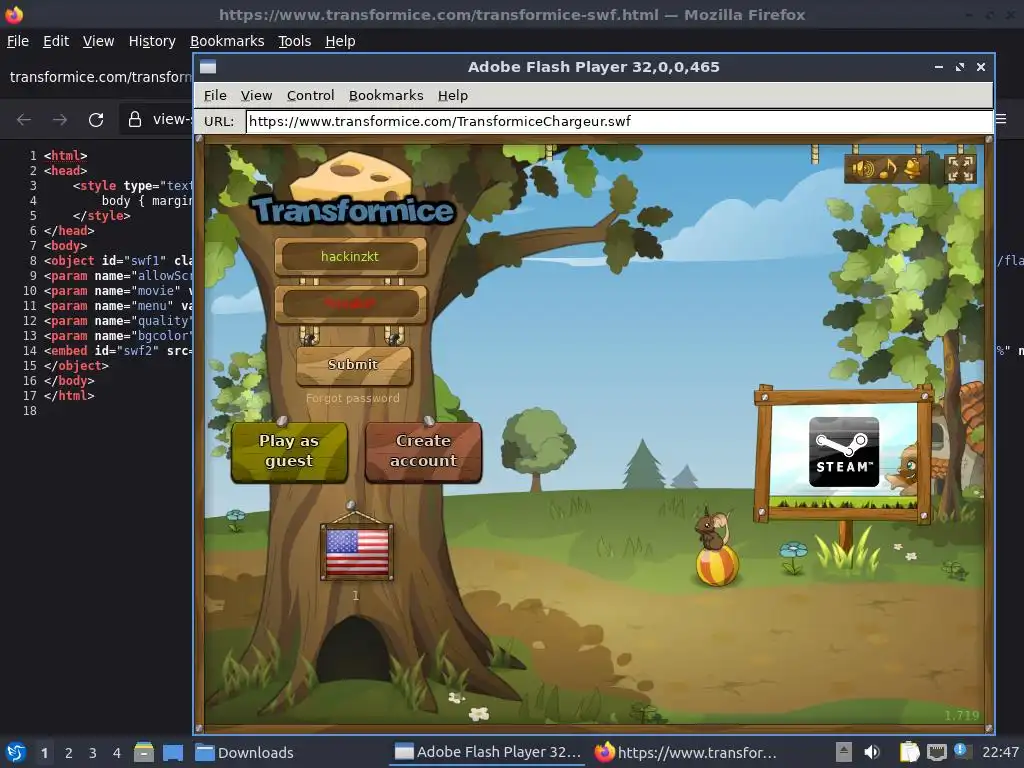Select Adobe Flash Player taskbar entry
Viewport: 1024px width, 768px height.
click(x=487, y=753)
